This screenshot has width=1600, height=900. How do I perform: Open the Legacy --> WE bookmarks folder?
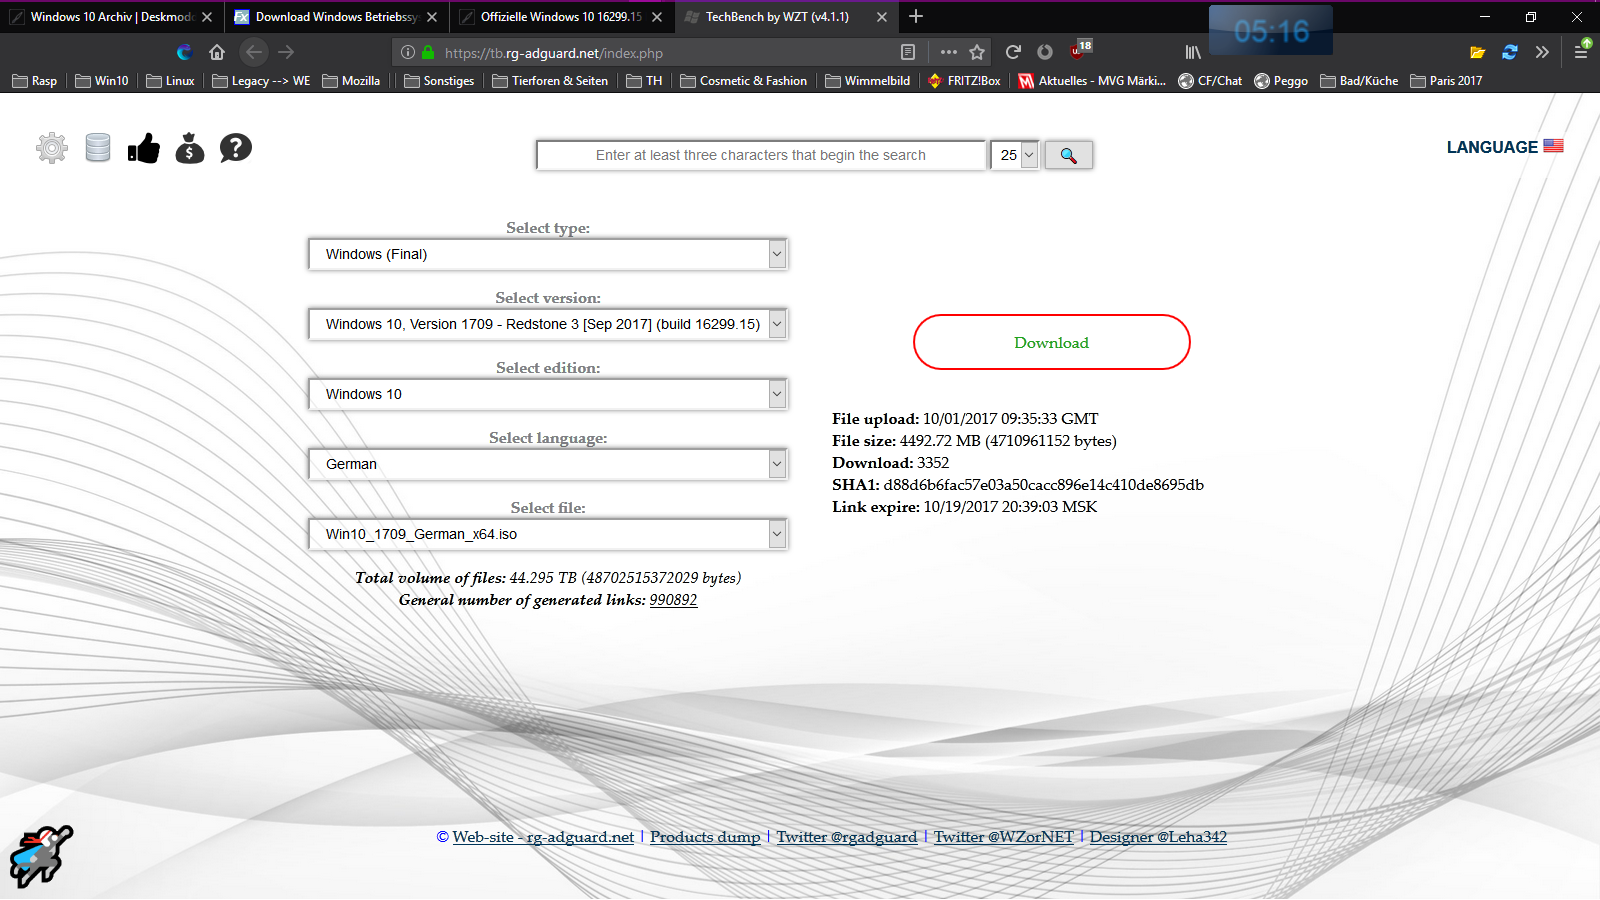pos(261,81)
